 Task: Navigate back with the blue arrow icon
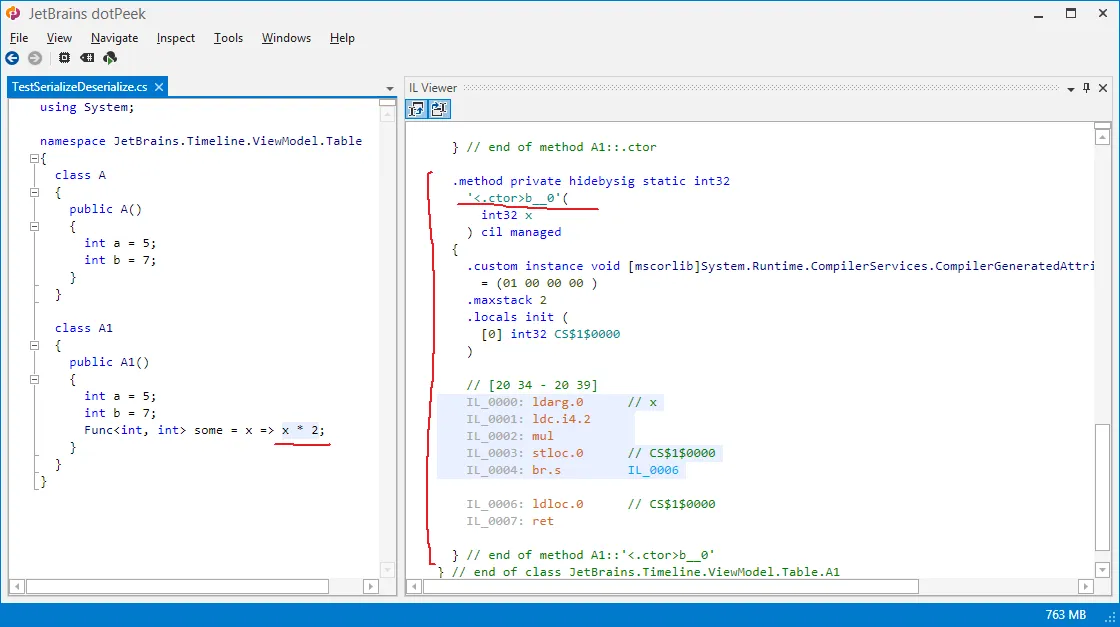pyautogui.click(x=12, y=58)
